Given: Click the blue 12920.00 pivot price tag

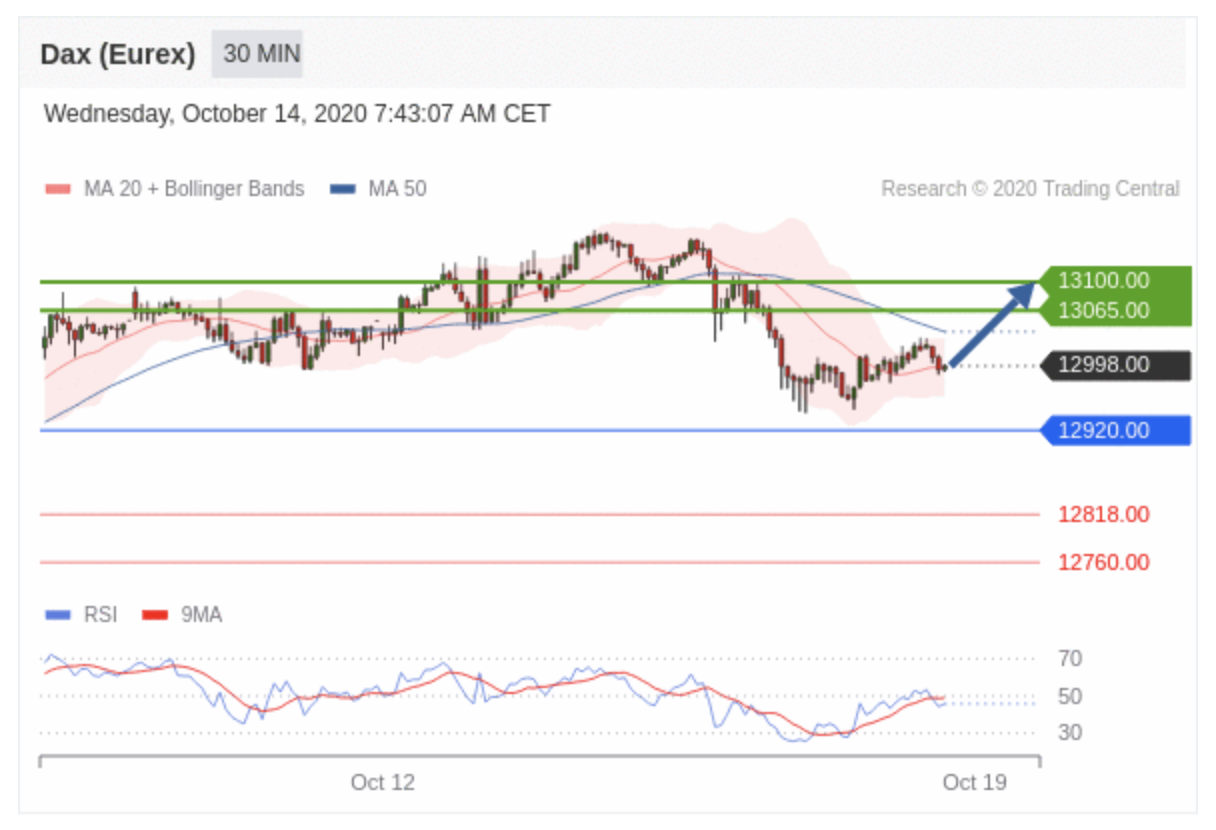Looking at the screenshot, I should tap(1115, 431).
